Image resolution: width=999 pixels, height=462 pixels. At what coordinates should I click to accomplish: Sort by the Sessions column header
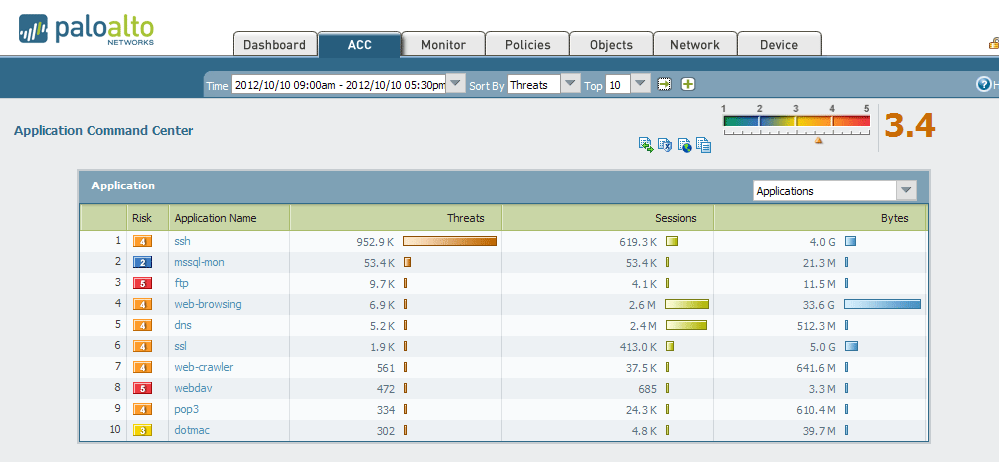pos(675,218)
